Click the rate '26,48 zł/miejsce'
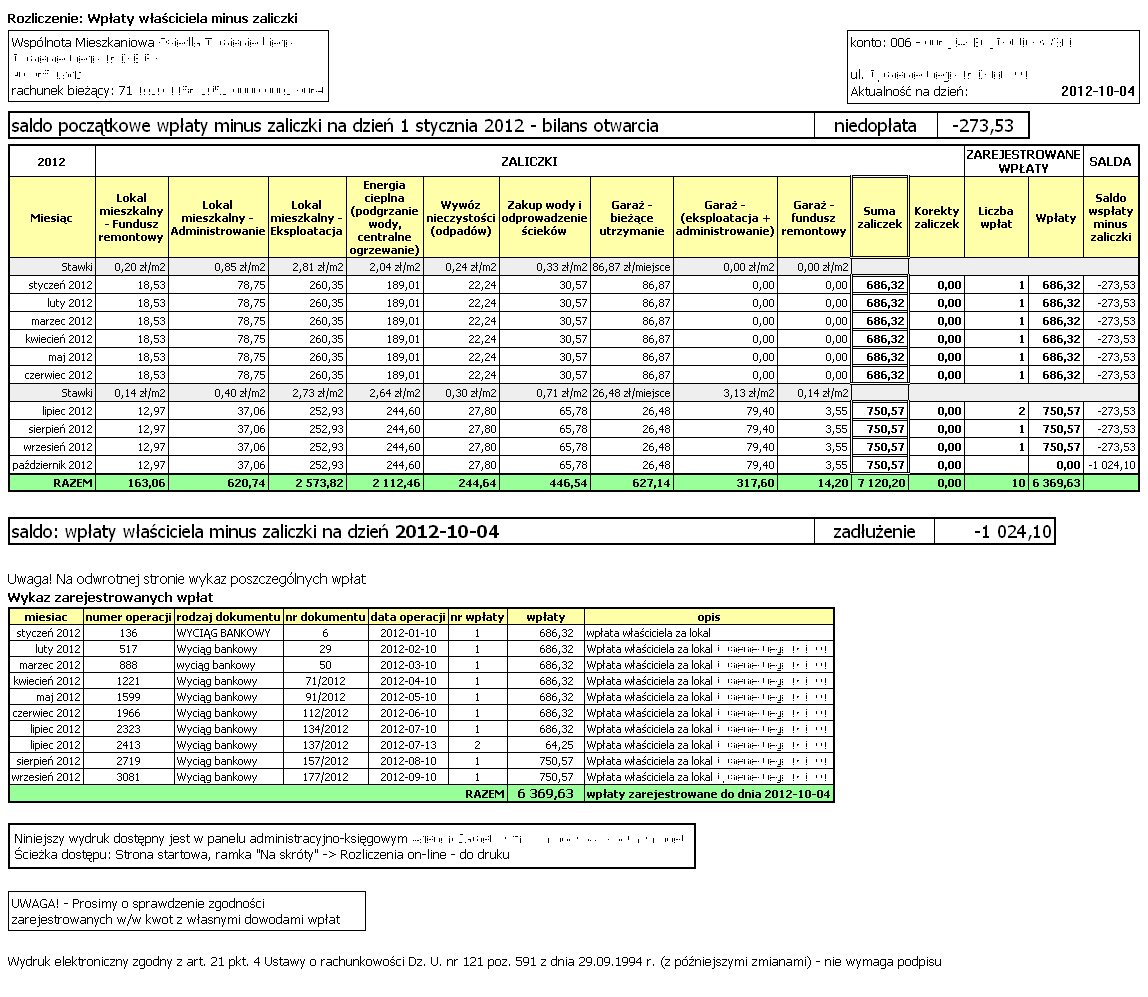The width and height of the screenshot is (1148, 997). (x=631, y=393)
